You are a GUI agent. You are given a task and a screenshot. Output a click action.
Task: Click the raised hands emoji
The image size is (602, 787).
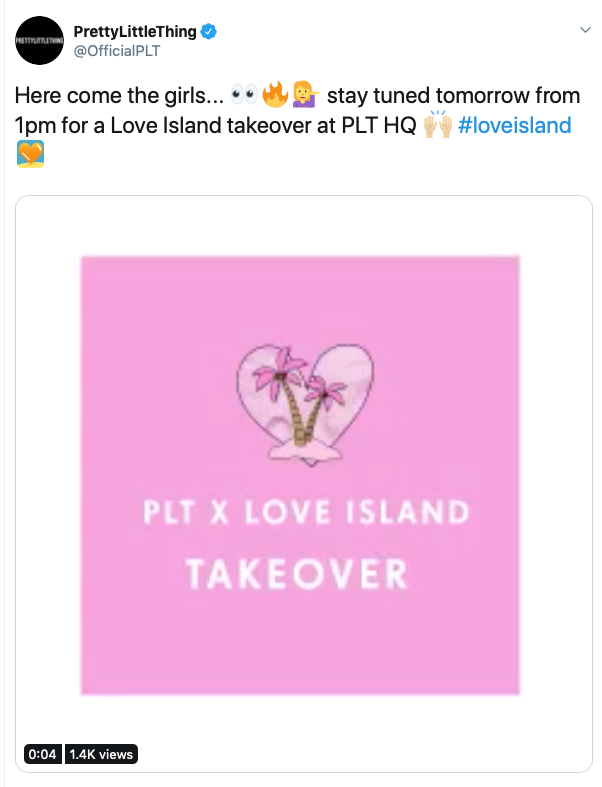438,124
